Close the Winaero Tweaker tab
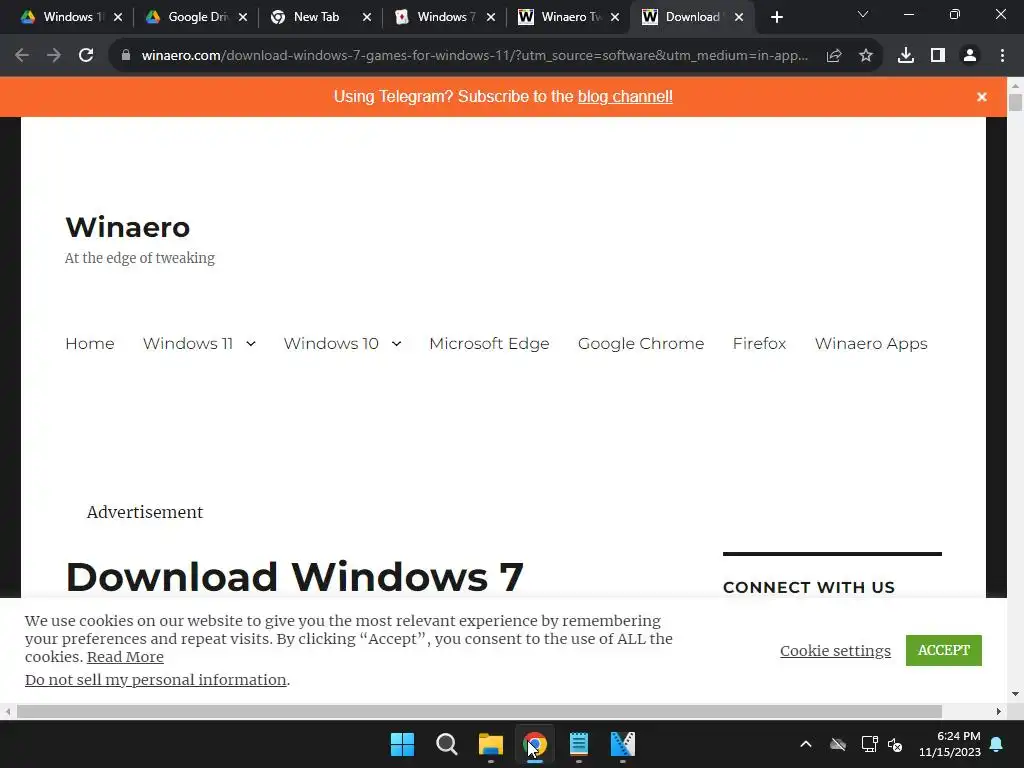This screenshot has width=1024, height=768. (x=615, y=17)
